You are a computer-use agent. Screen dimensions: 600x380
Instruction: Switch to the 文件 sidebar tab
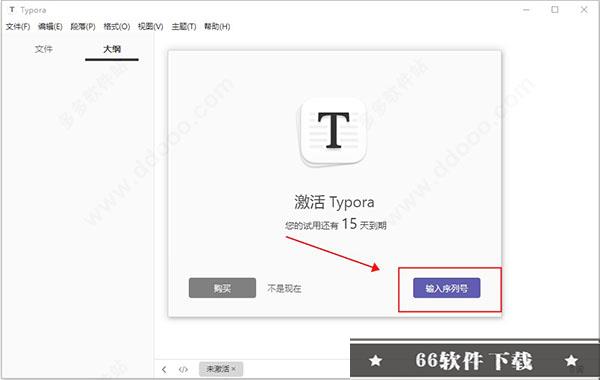coord(43,49)
